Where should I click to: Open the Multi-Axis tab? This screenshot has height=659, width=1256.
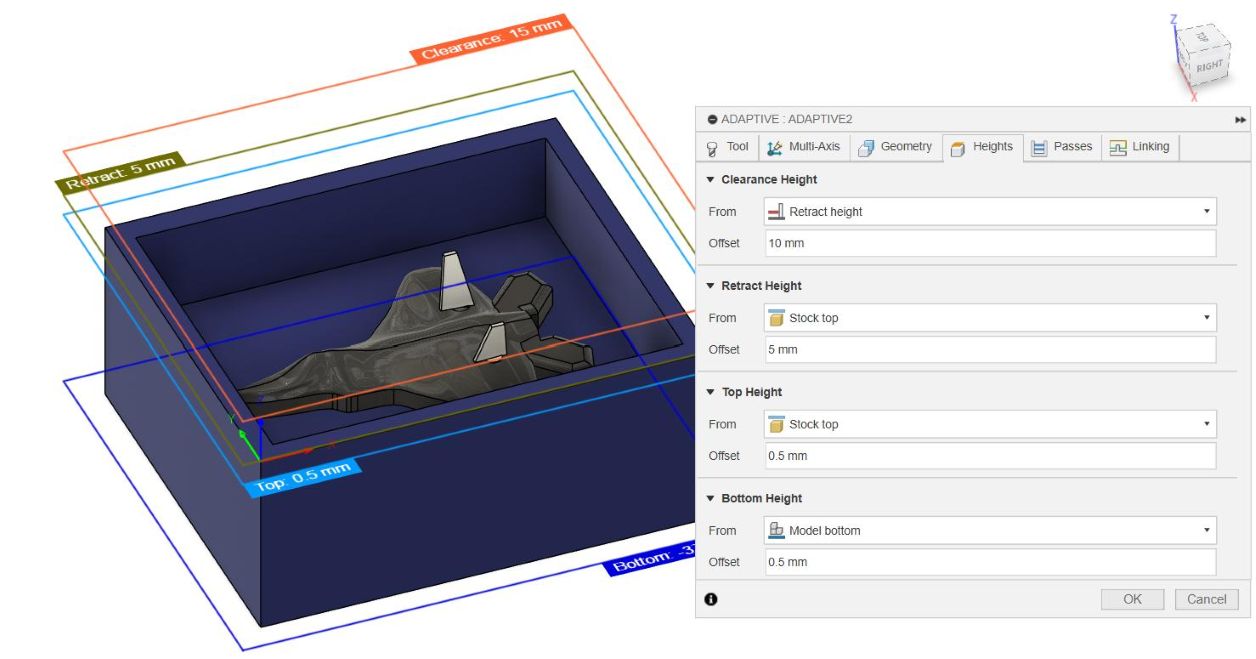(803, 147)
